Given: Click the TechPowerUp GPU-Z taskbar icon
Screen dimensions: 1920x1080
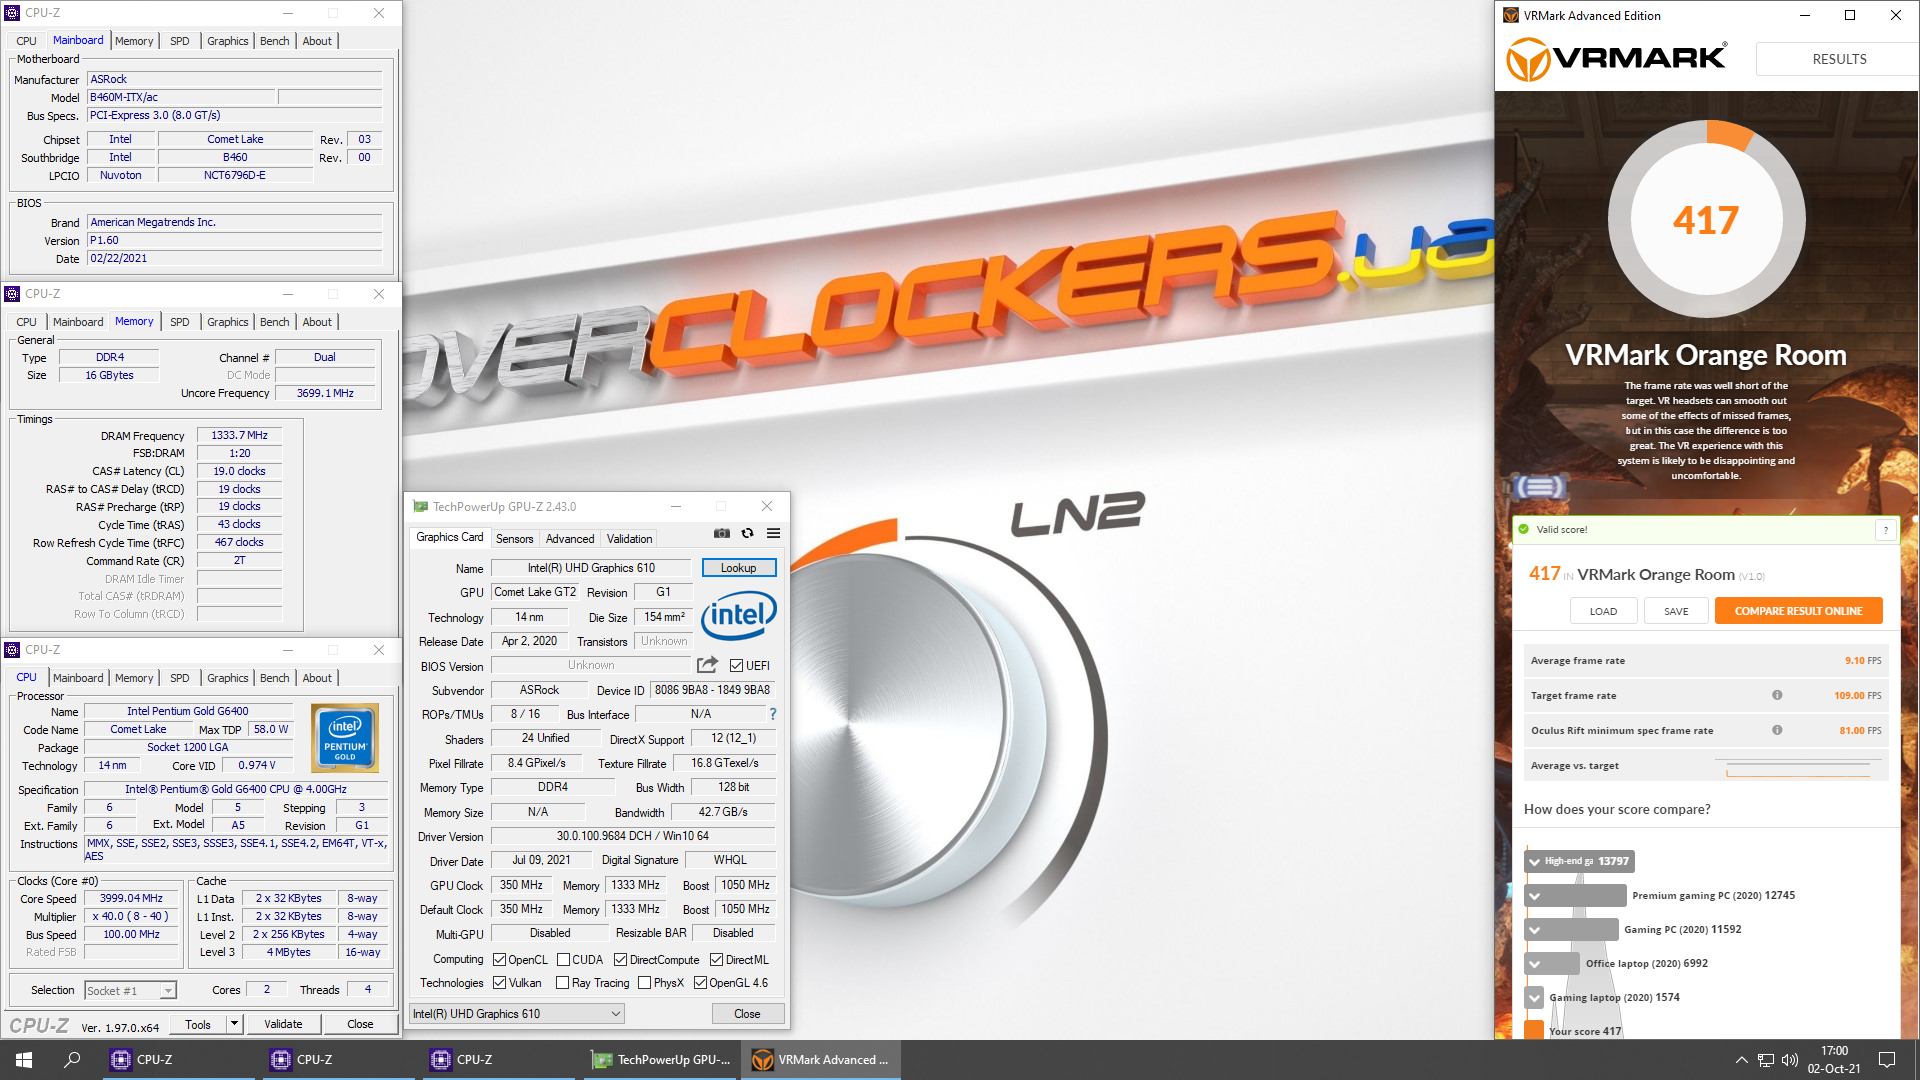Looking at the screenshot, I should 661,1060.
